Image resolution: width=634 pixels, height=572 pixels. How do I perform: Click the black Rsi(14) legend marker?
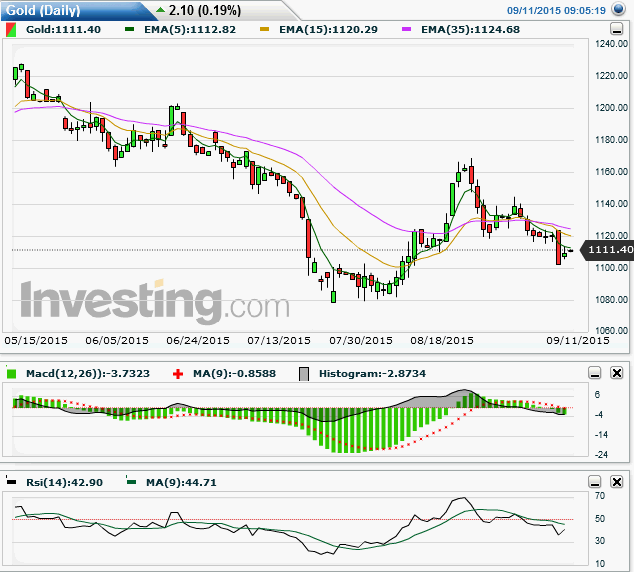click(x=11, y=481)
